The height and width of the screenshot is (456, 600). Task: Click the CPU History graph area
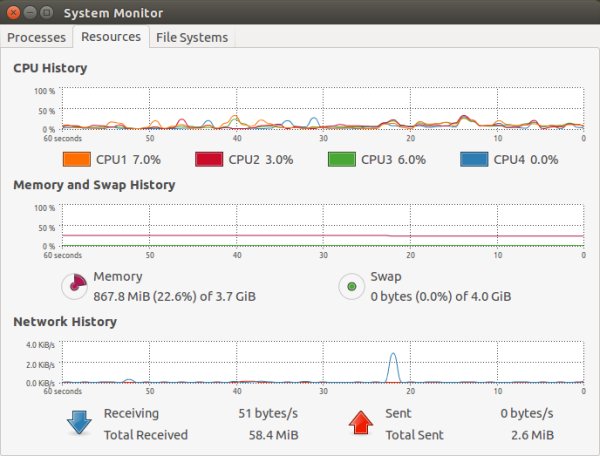click(x=322, y=109)
